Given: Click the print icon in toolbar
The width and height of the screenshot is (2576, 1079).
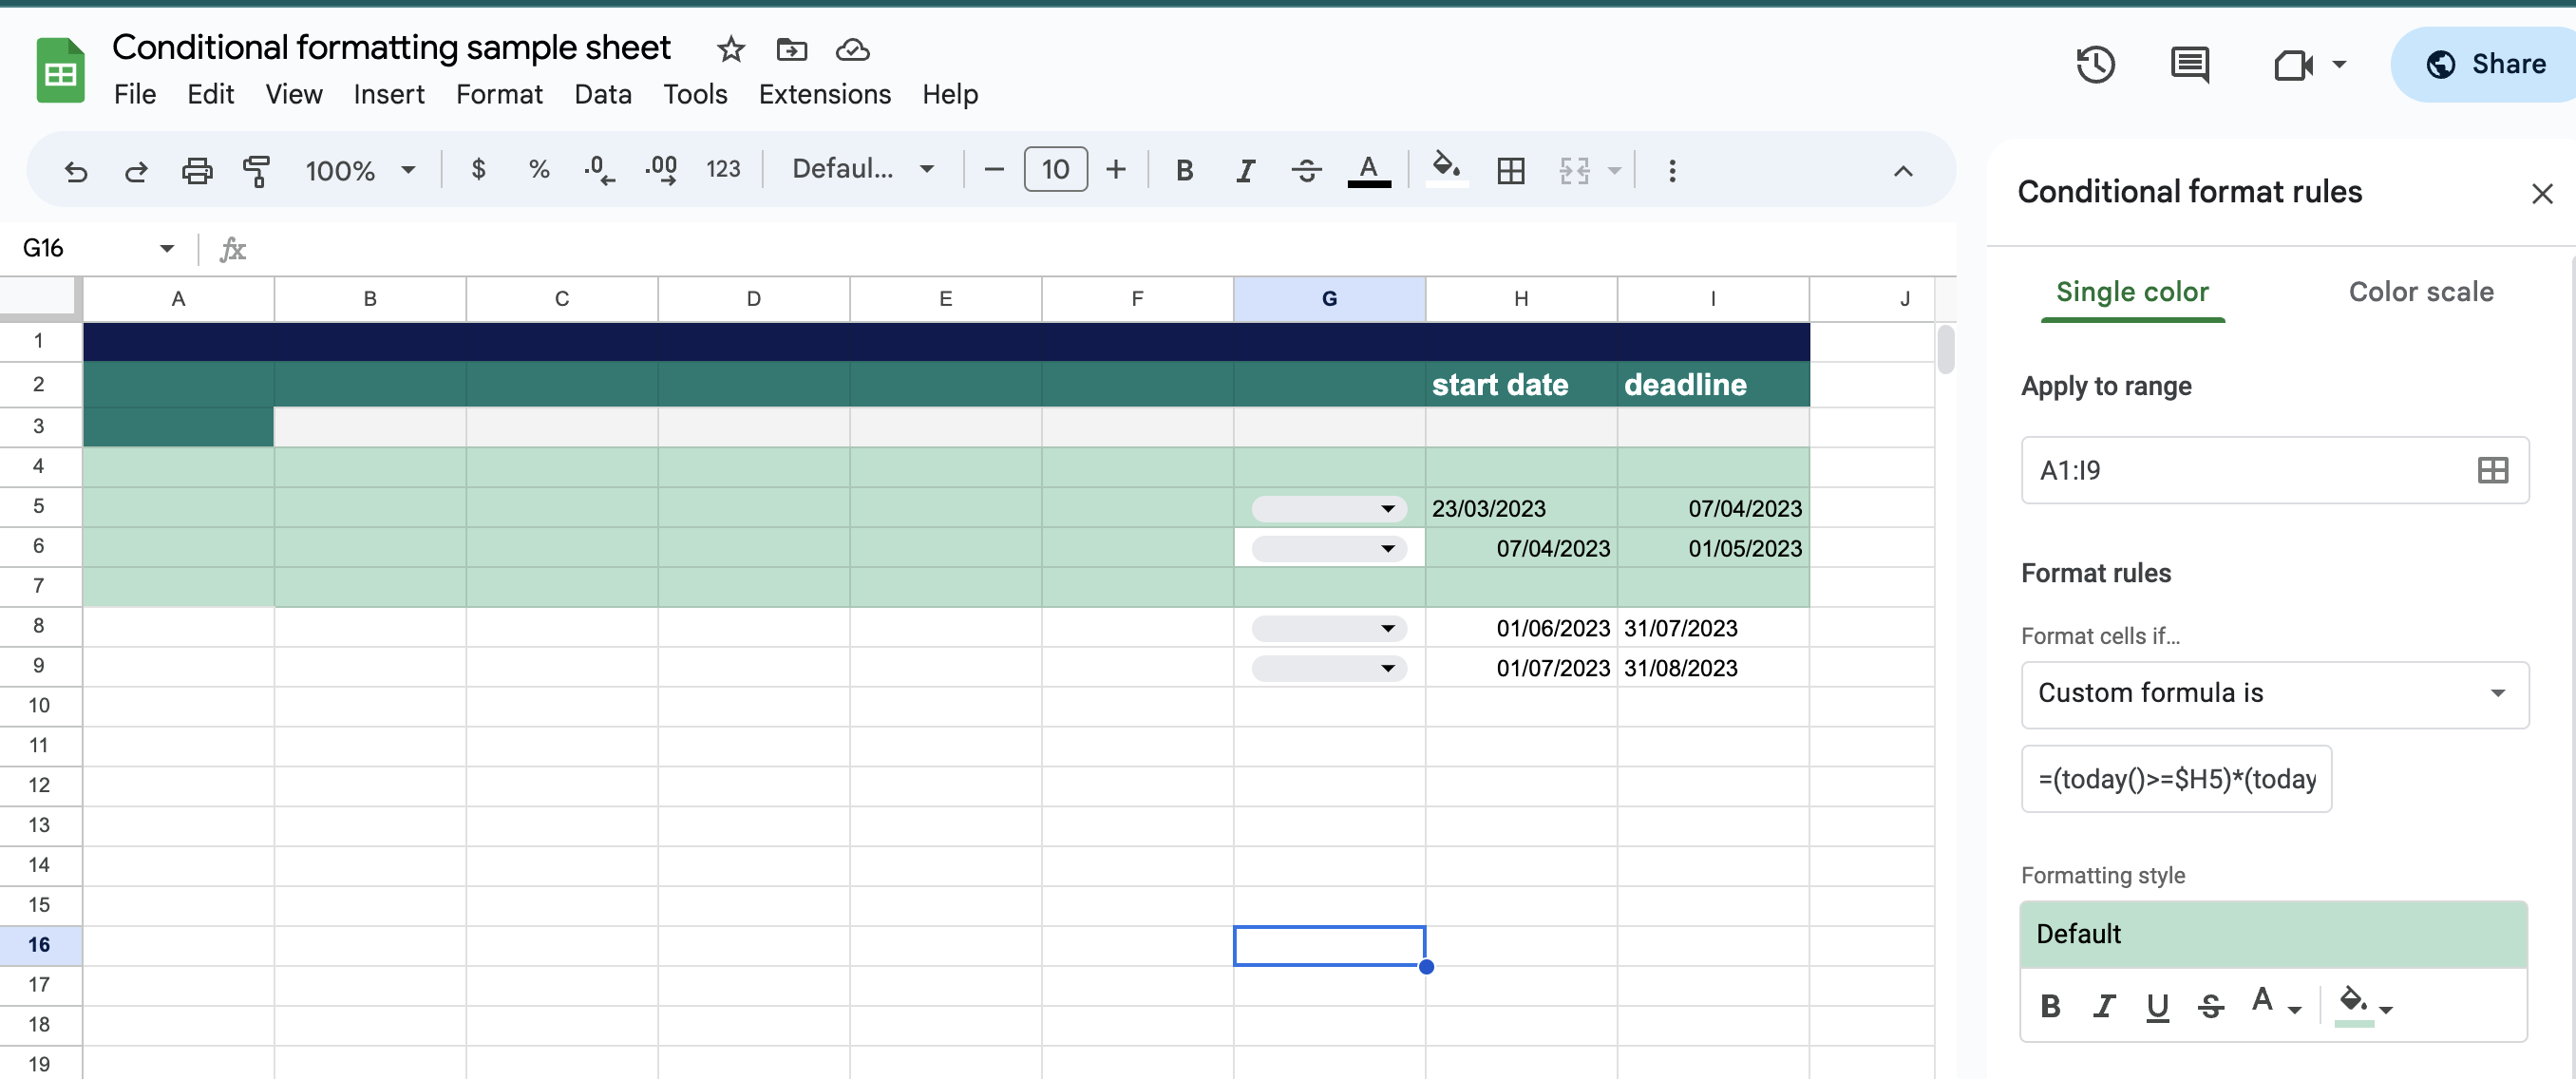Looking at the screenshot, I should coord(196,171).
